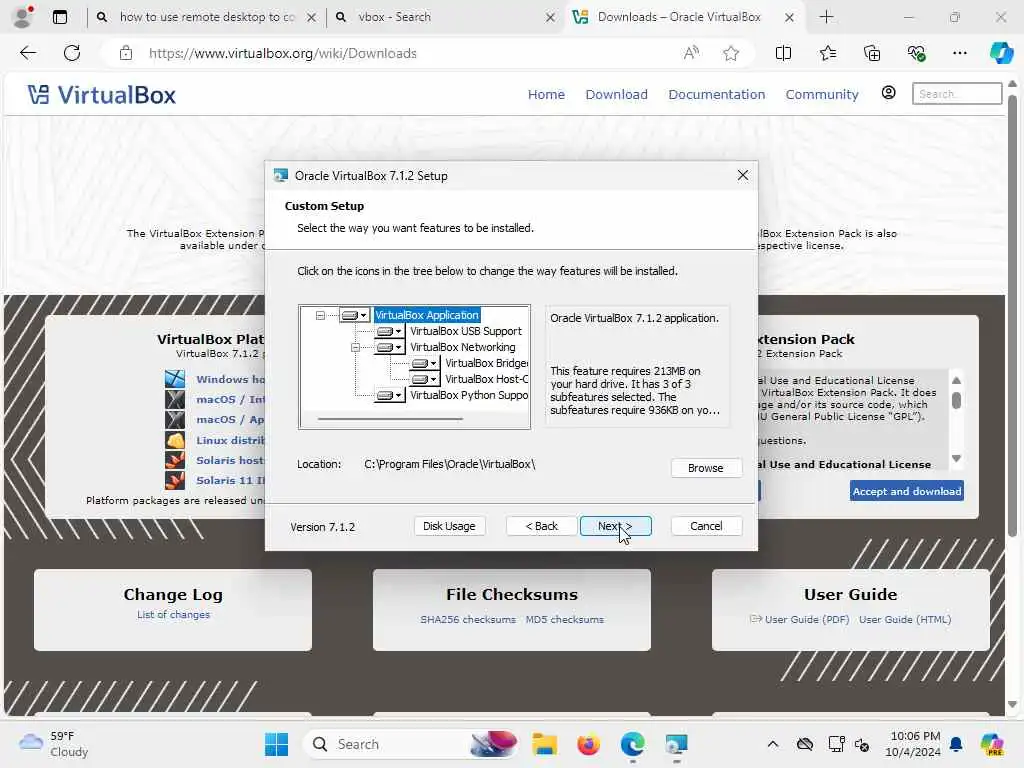Open the VirtualBox Host-Only feature dropdown
The image size is (1024, 768).
pyautogui.click(x=425, y=379)
